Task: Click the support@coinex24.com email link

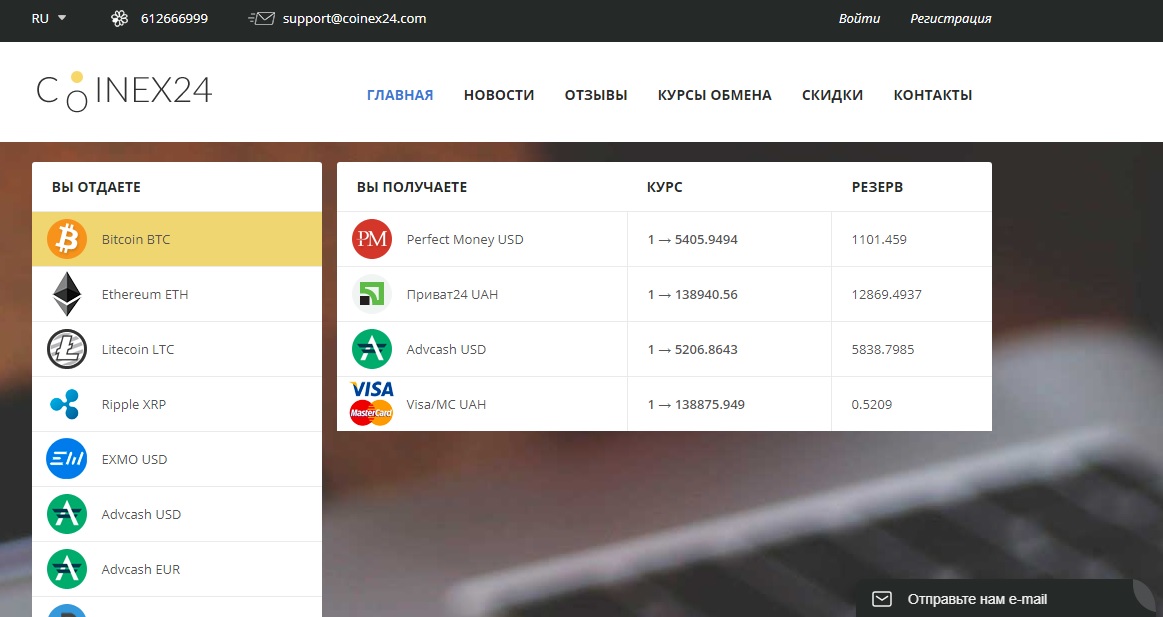Action: click(354, 18)
